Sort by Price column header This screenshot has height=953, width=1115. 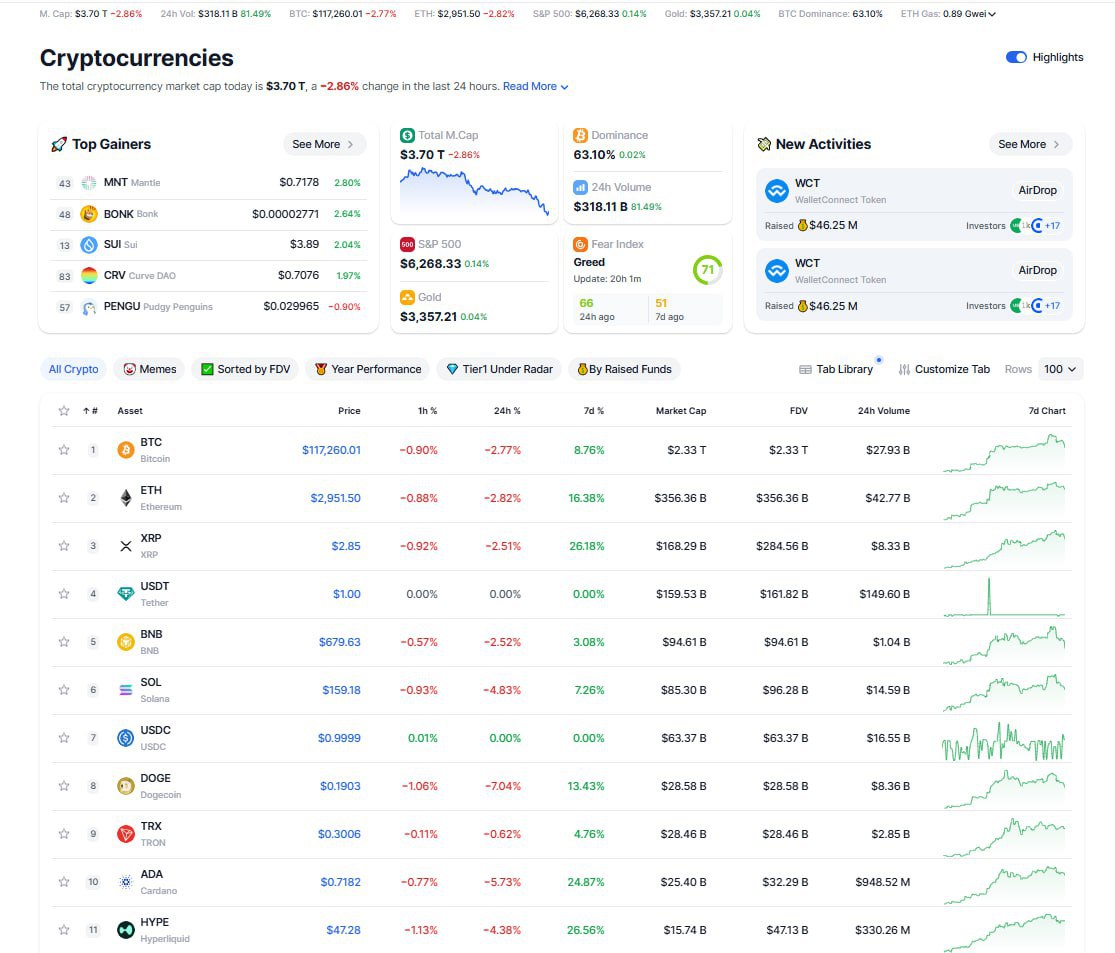point(349,411)
